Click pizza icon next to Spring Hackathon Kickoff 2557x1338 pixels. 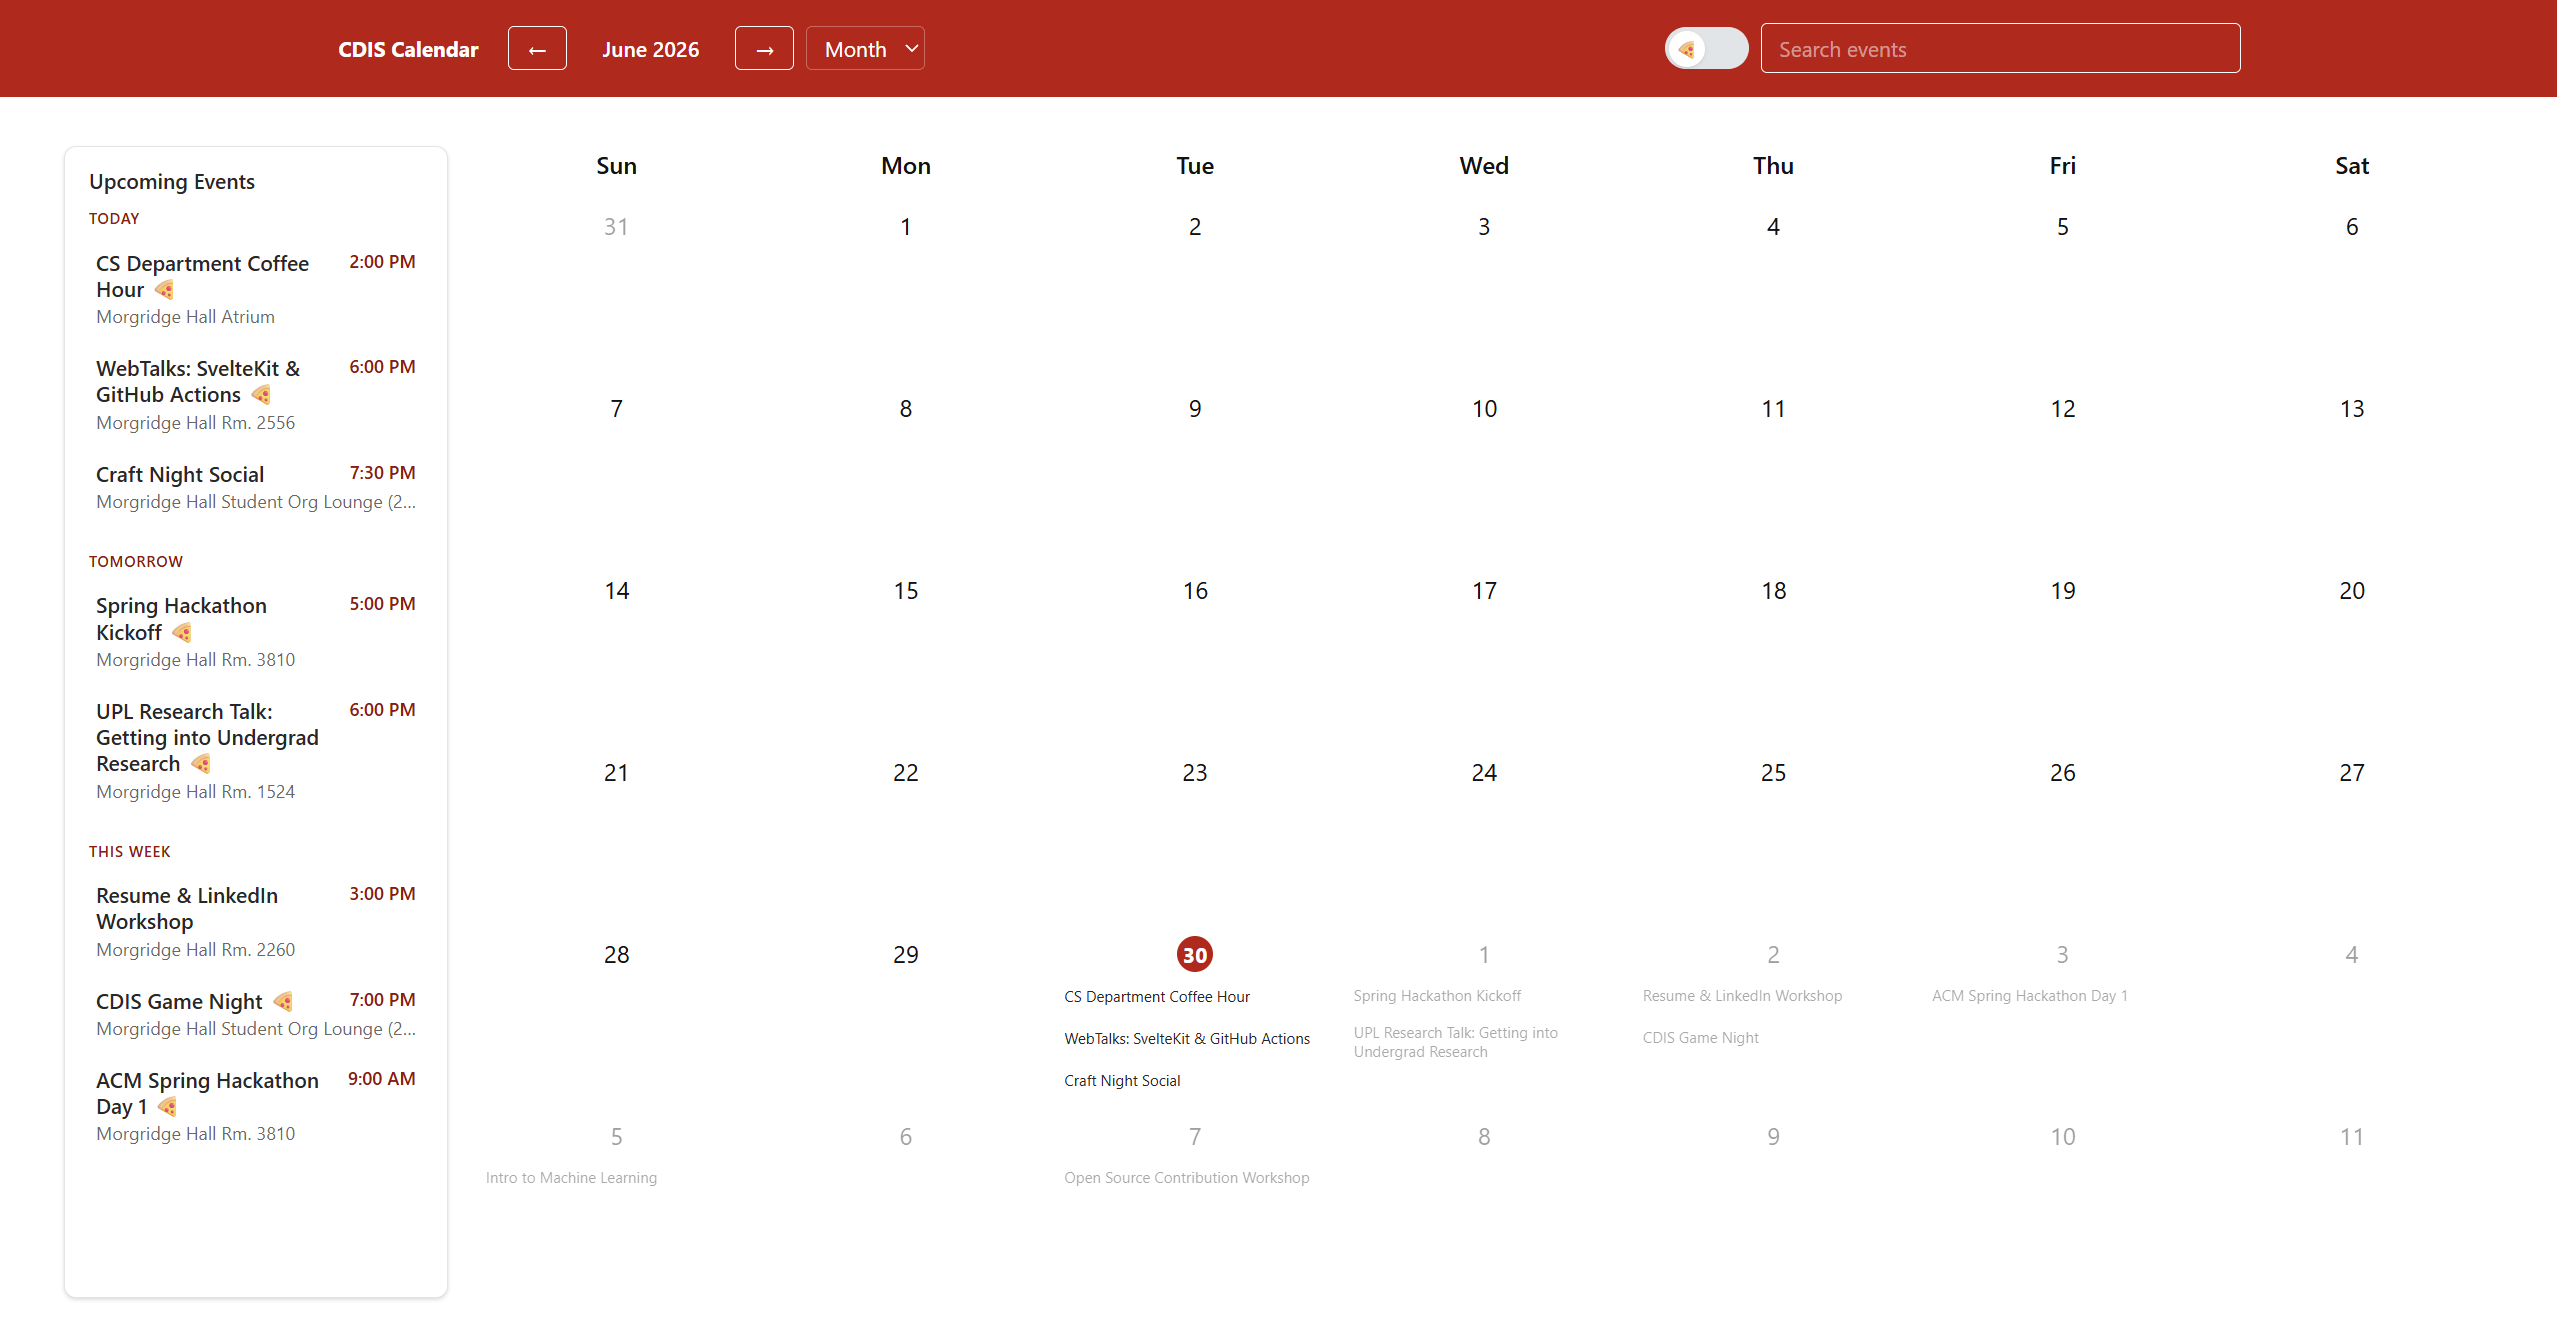pos(182,633)
